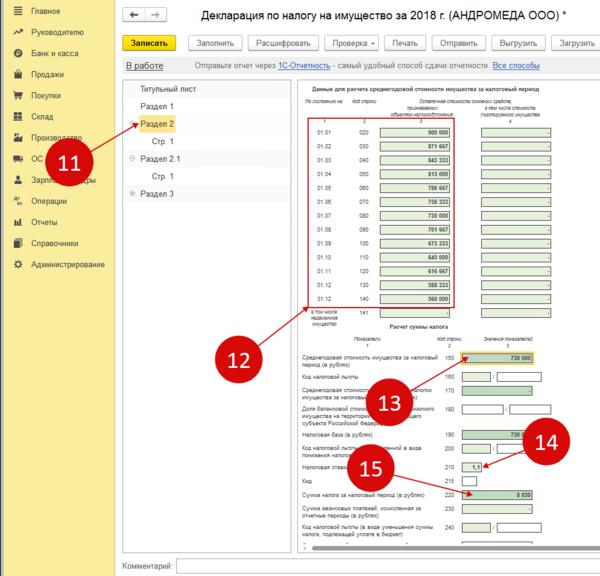The image size is (600, 576).
Task: Click the Склад warehouse icon
Action: 18,116
